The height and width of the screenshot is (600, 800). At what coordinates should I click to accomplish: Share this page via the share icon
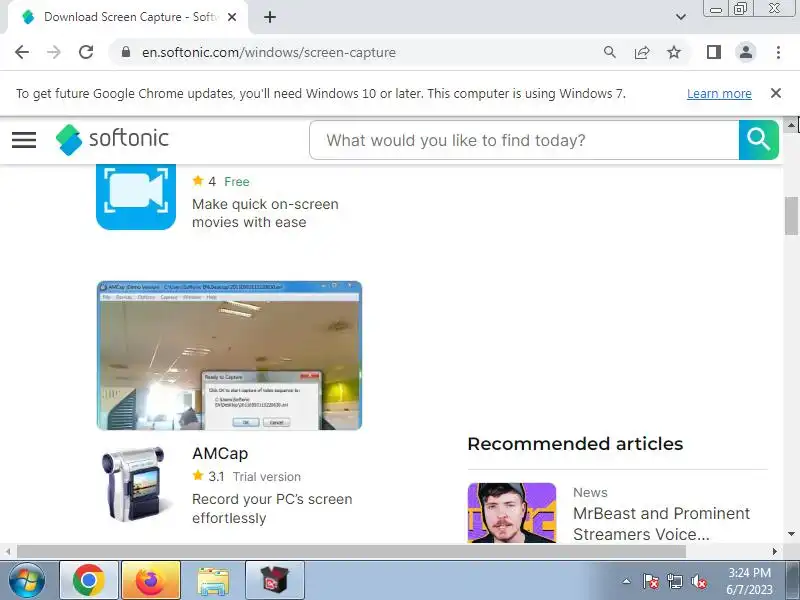[642, 52]
